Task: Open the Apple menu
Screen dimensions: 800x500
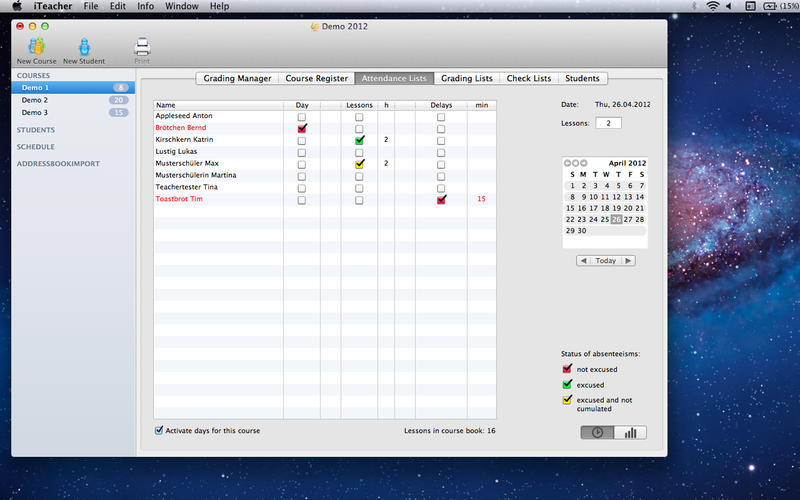Action: pyautogui.click(x=17, y=6)
